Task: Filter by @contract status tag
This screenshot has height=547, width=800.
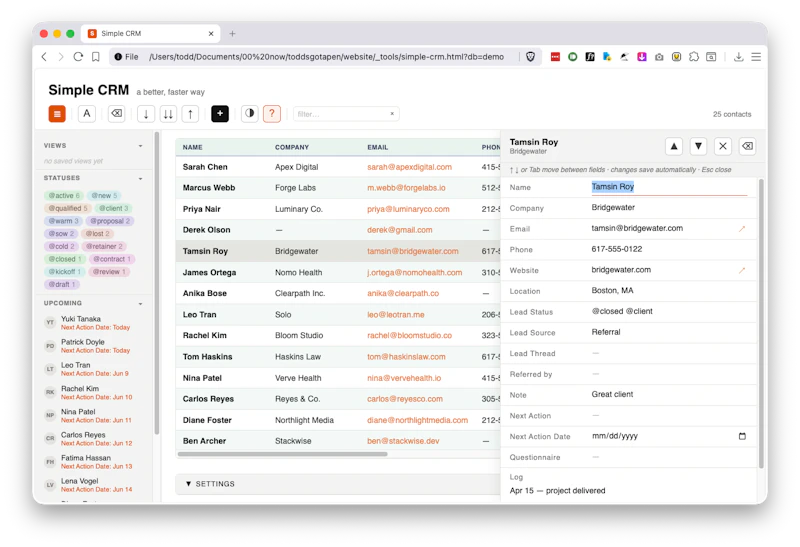Action: pos(112,259)
